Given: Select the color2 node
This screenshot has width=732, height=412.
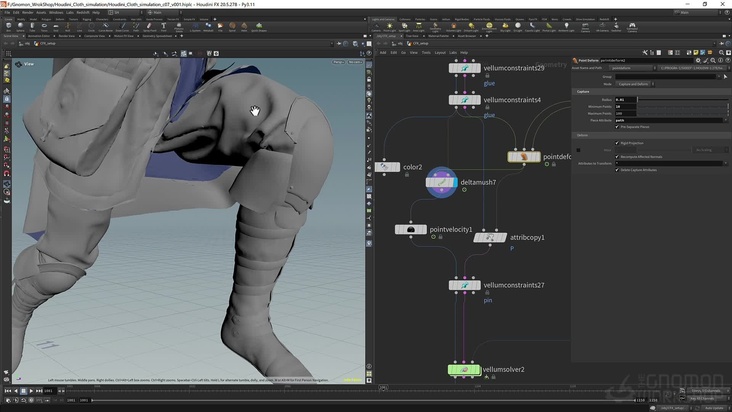Looking at the screenshot, I should [386, 167].
